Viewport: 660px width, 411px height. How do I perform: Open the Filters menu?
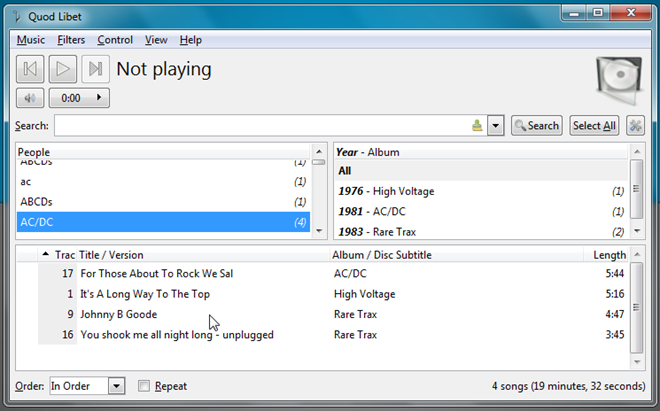click(71, 40)
